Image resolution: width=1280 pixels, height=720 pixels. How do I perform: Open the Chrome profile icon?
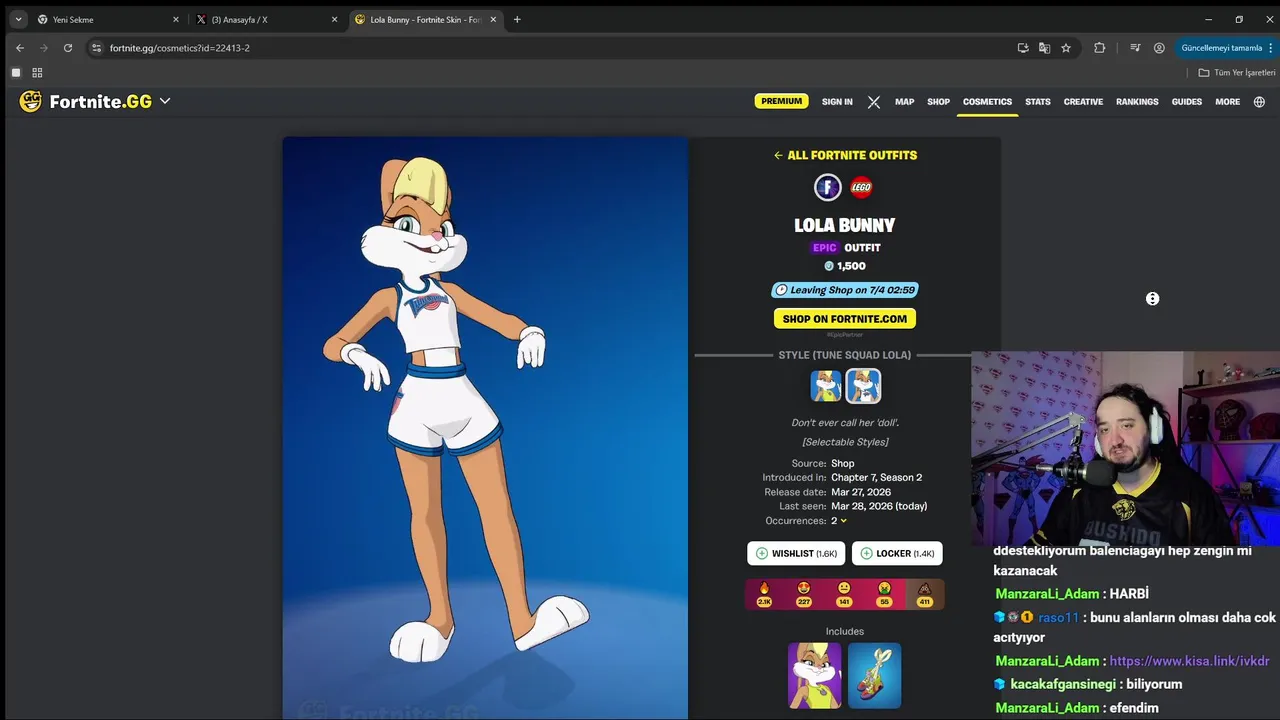pyautogui.click(x=1159, y=48)
